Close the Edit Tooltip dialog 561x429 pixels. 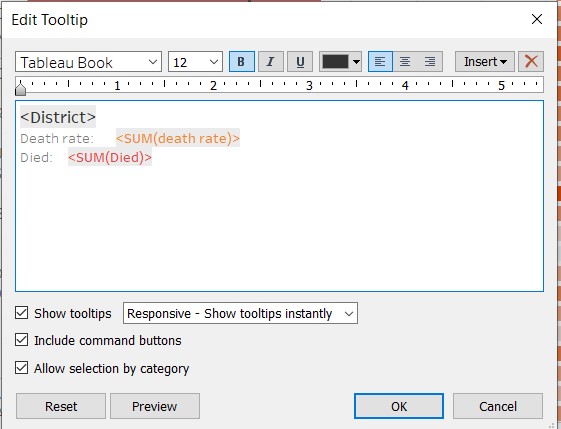[537, 19]
